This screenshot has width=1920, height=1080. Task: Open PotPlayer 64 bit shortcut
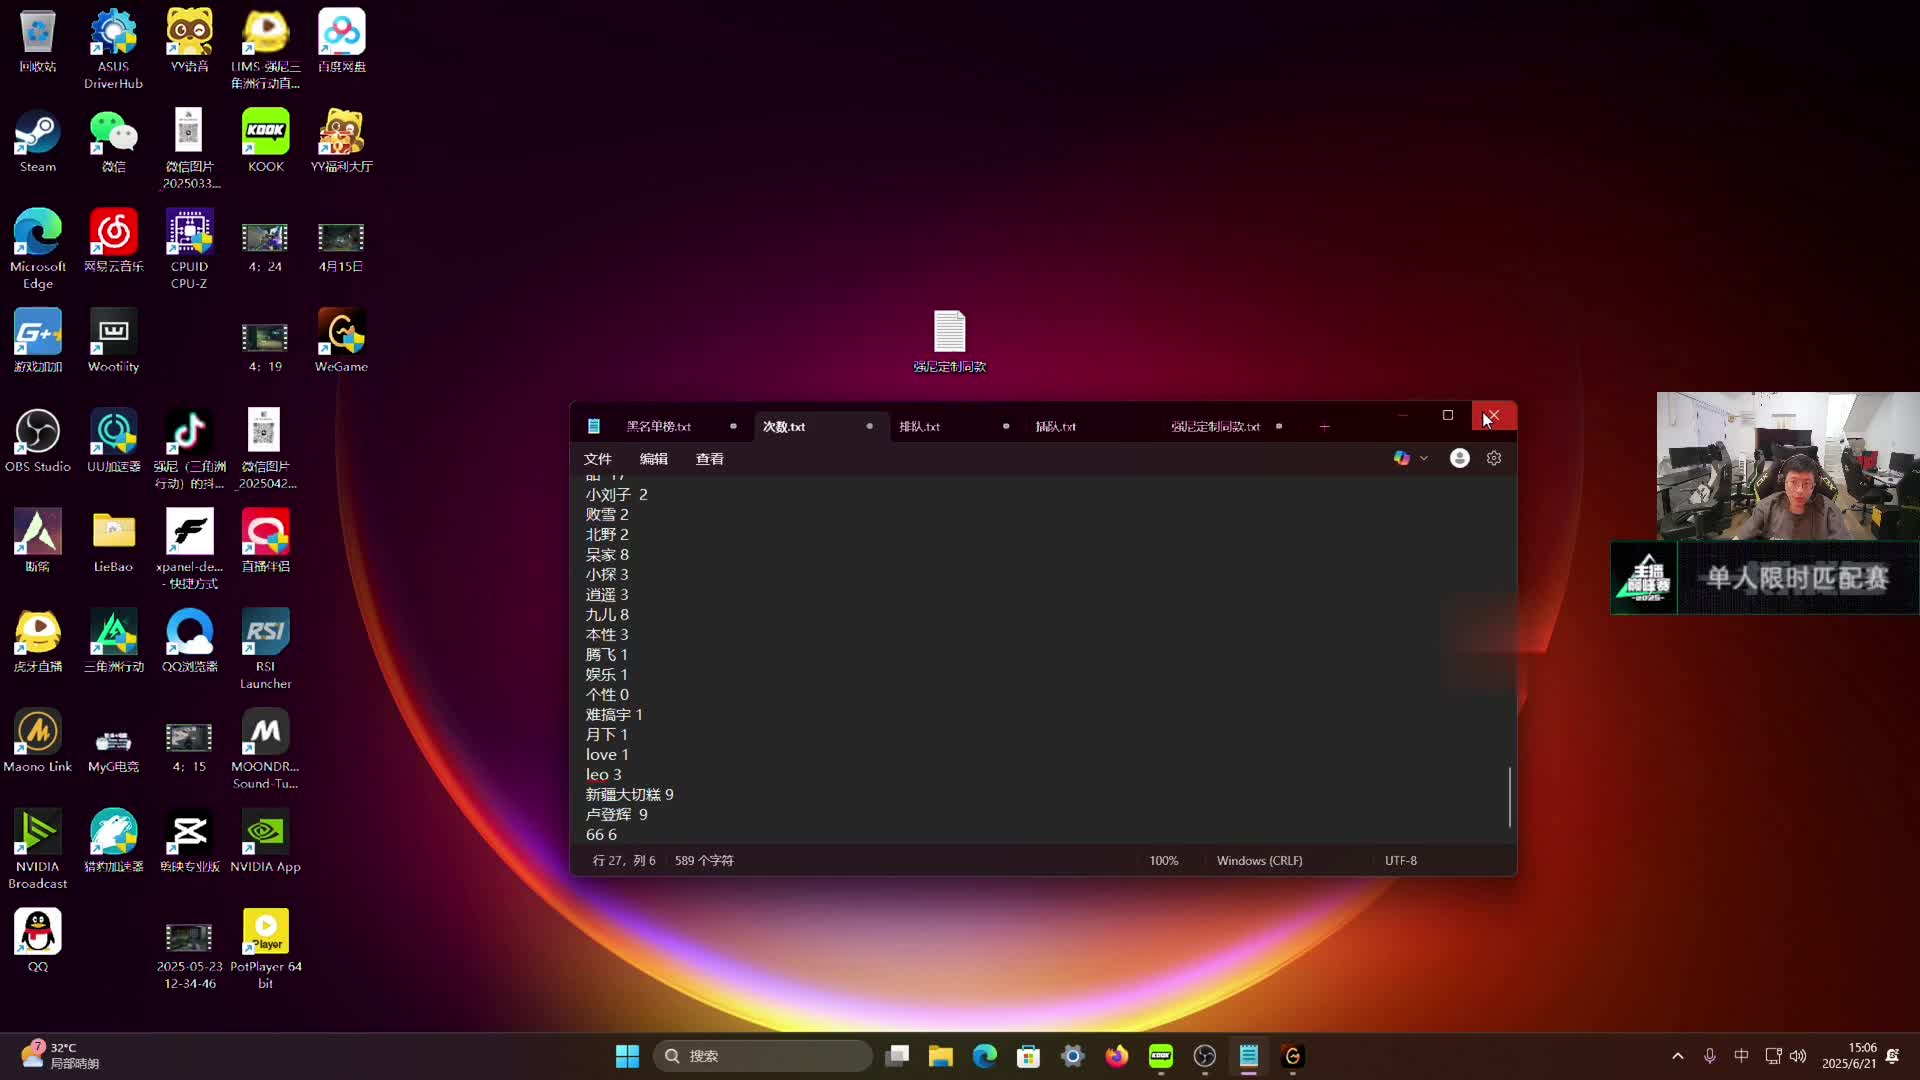pos(265,949)
